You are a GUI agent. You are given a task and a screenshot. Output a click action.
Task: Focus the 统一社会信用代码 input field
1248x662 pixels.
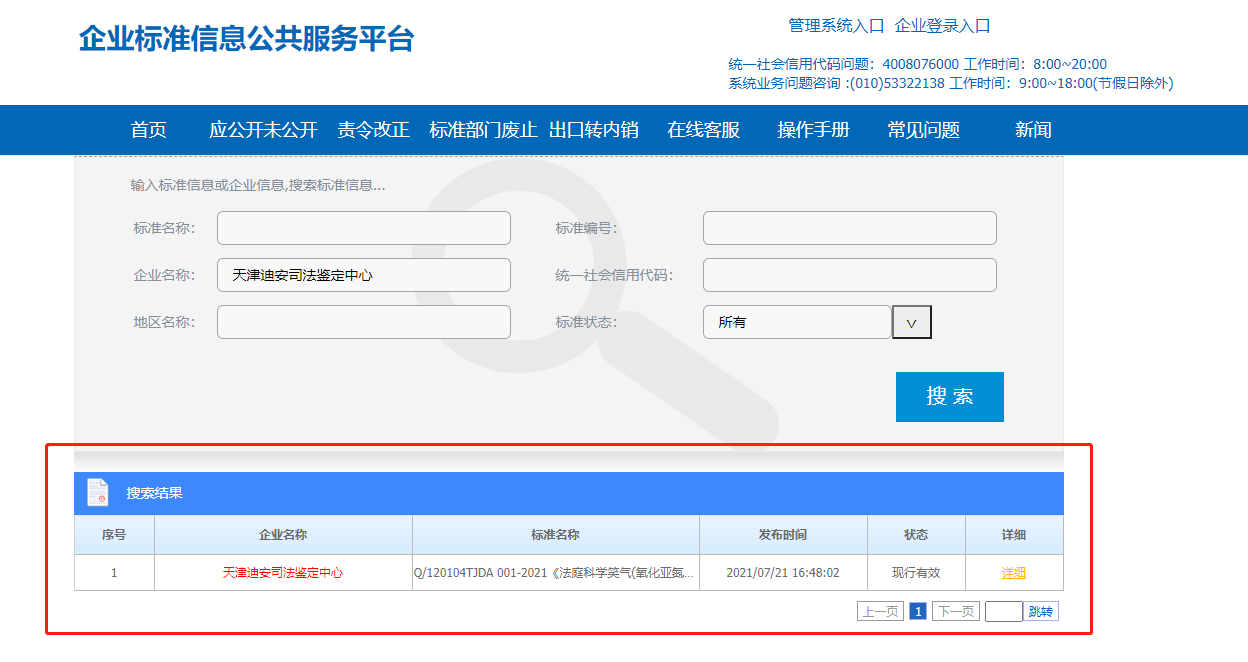click(850, 275)
